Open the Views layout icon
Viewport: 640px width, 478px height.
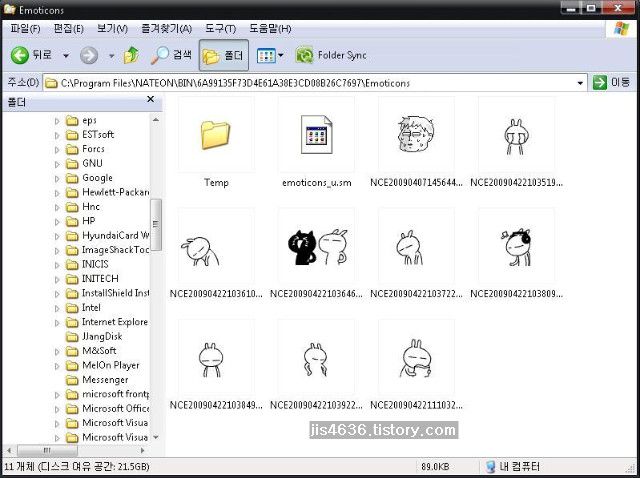pyautogui.click(x=266, y=56)
